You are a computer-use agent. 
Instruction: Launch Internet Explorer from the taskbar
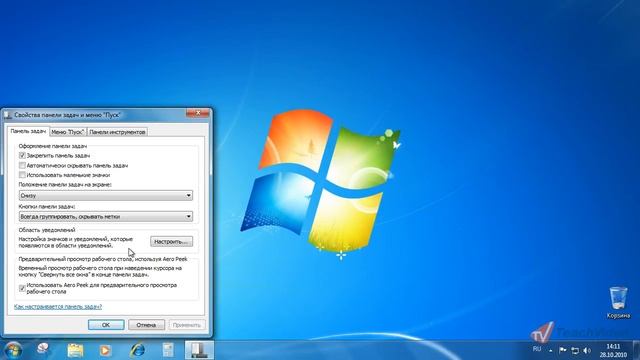tap(138, 350)
